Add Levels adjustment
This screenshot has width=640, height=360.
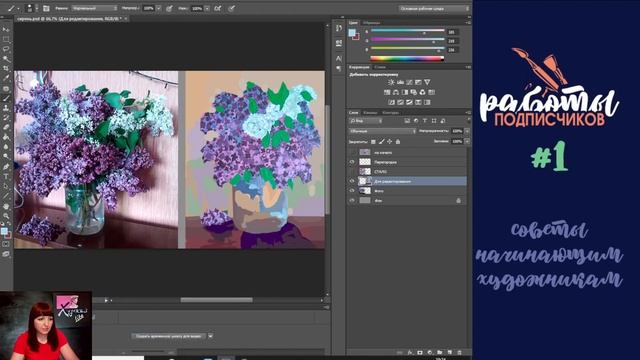[400, 82]
